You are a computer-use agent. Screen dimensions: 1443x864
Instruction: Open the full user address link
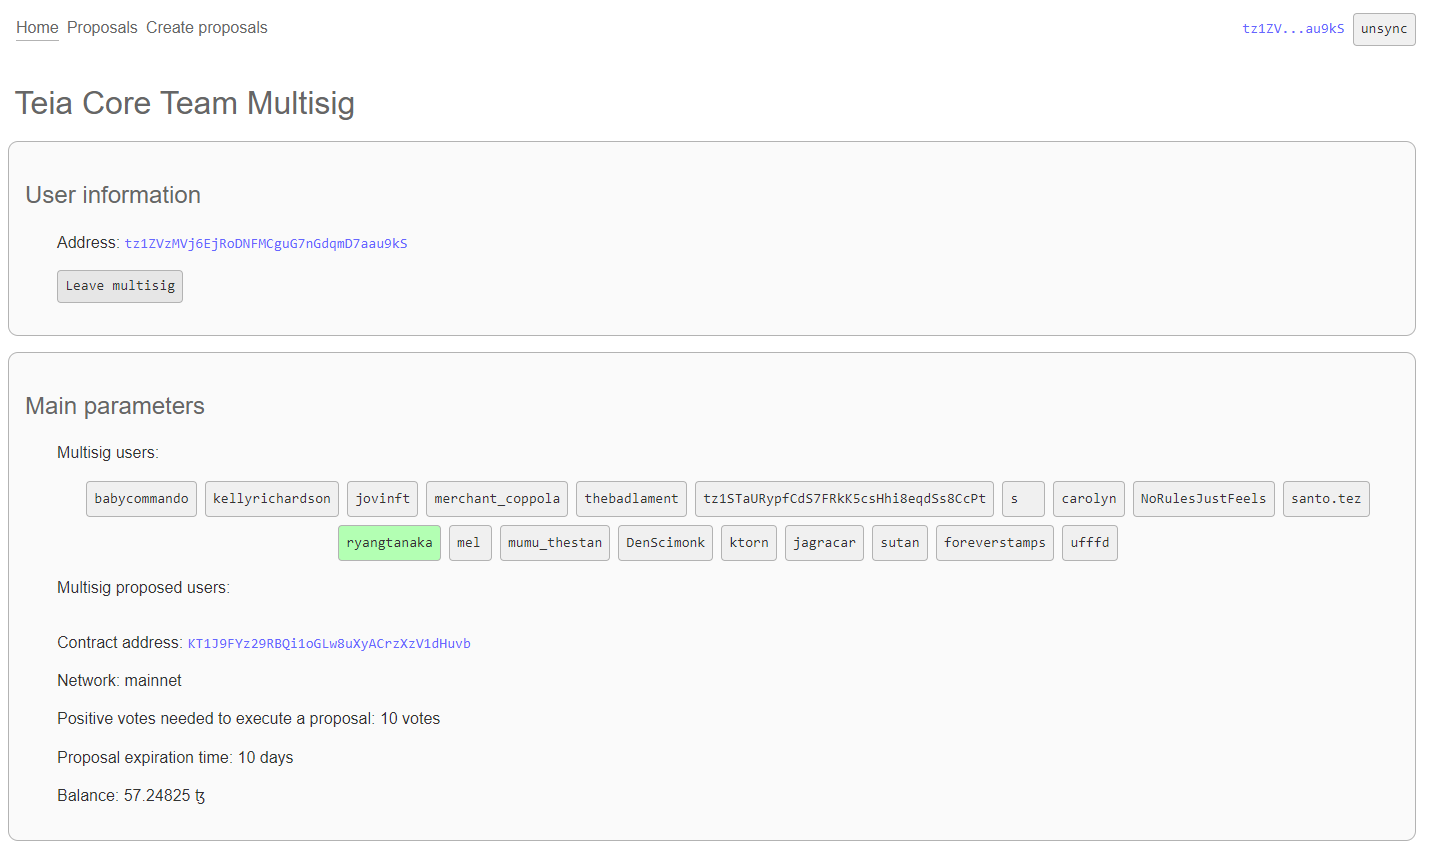[x=266, y=244]
